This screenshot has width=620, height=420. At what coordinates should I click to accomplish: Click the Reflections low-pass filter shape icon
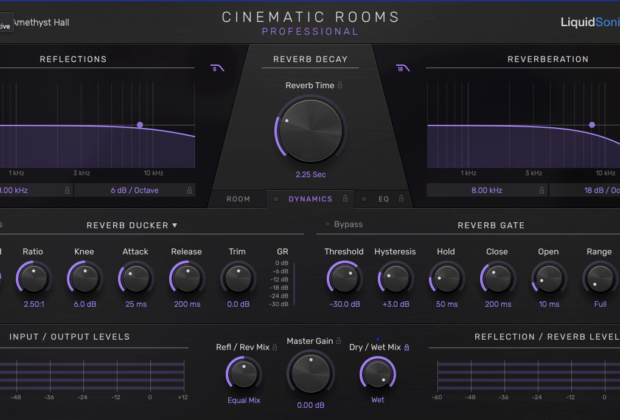(x=218, y=69)
